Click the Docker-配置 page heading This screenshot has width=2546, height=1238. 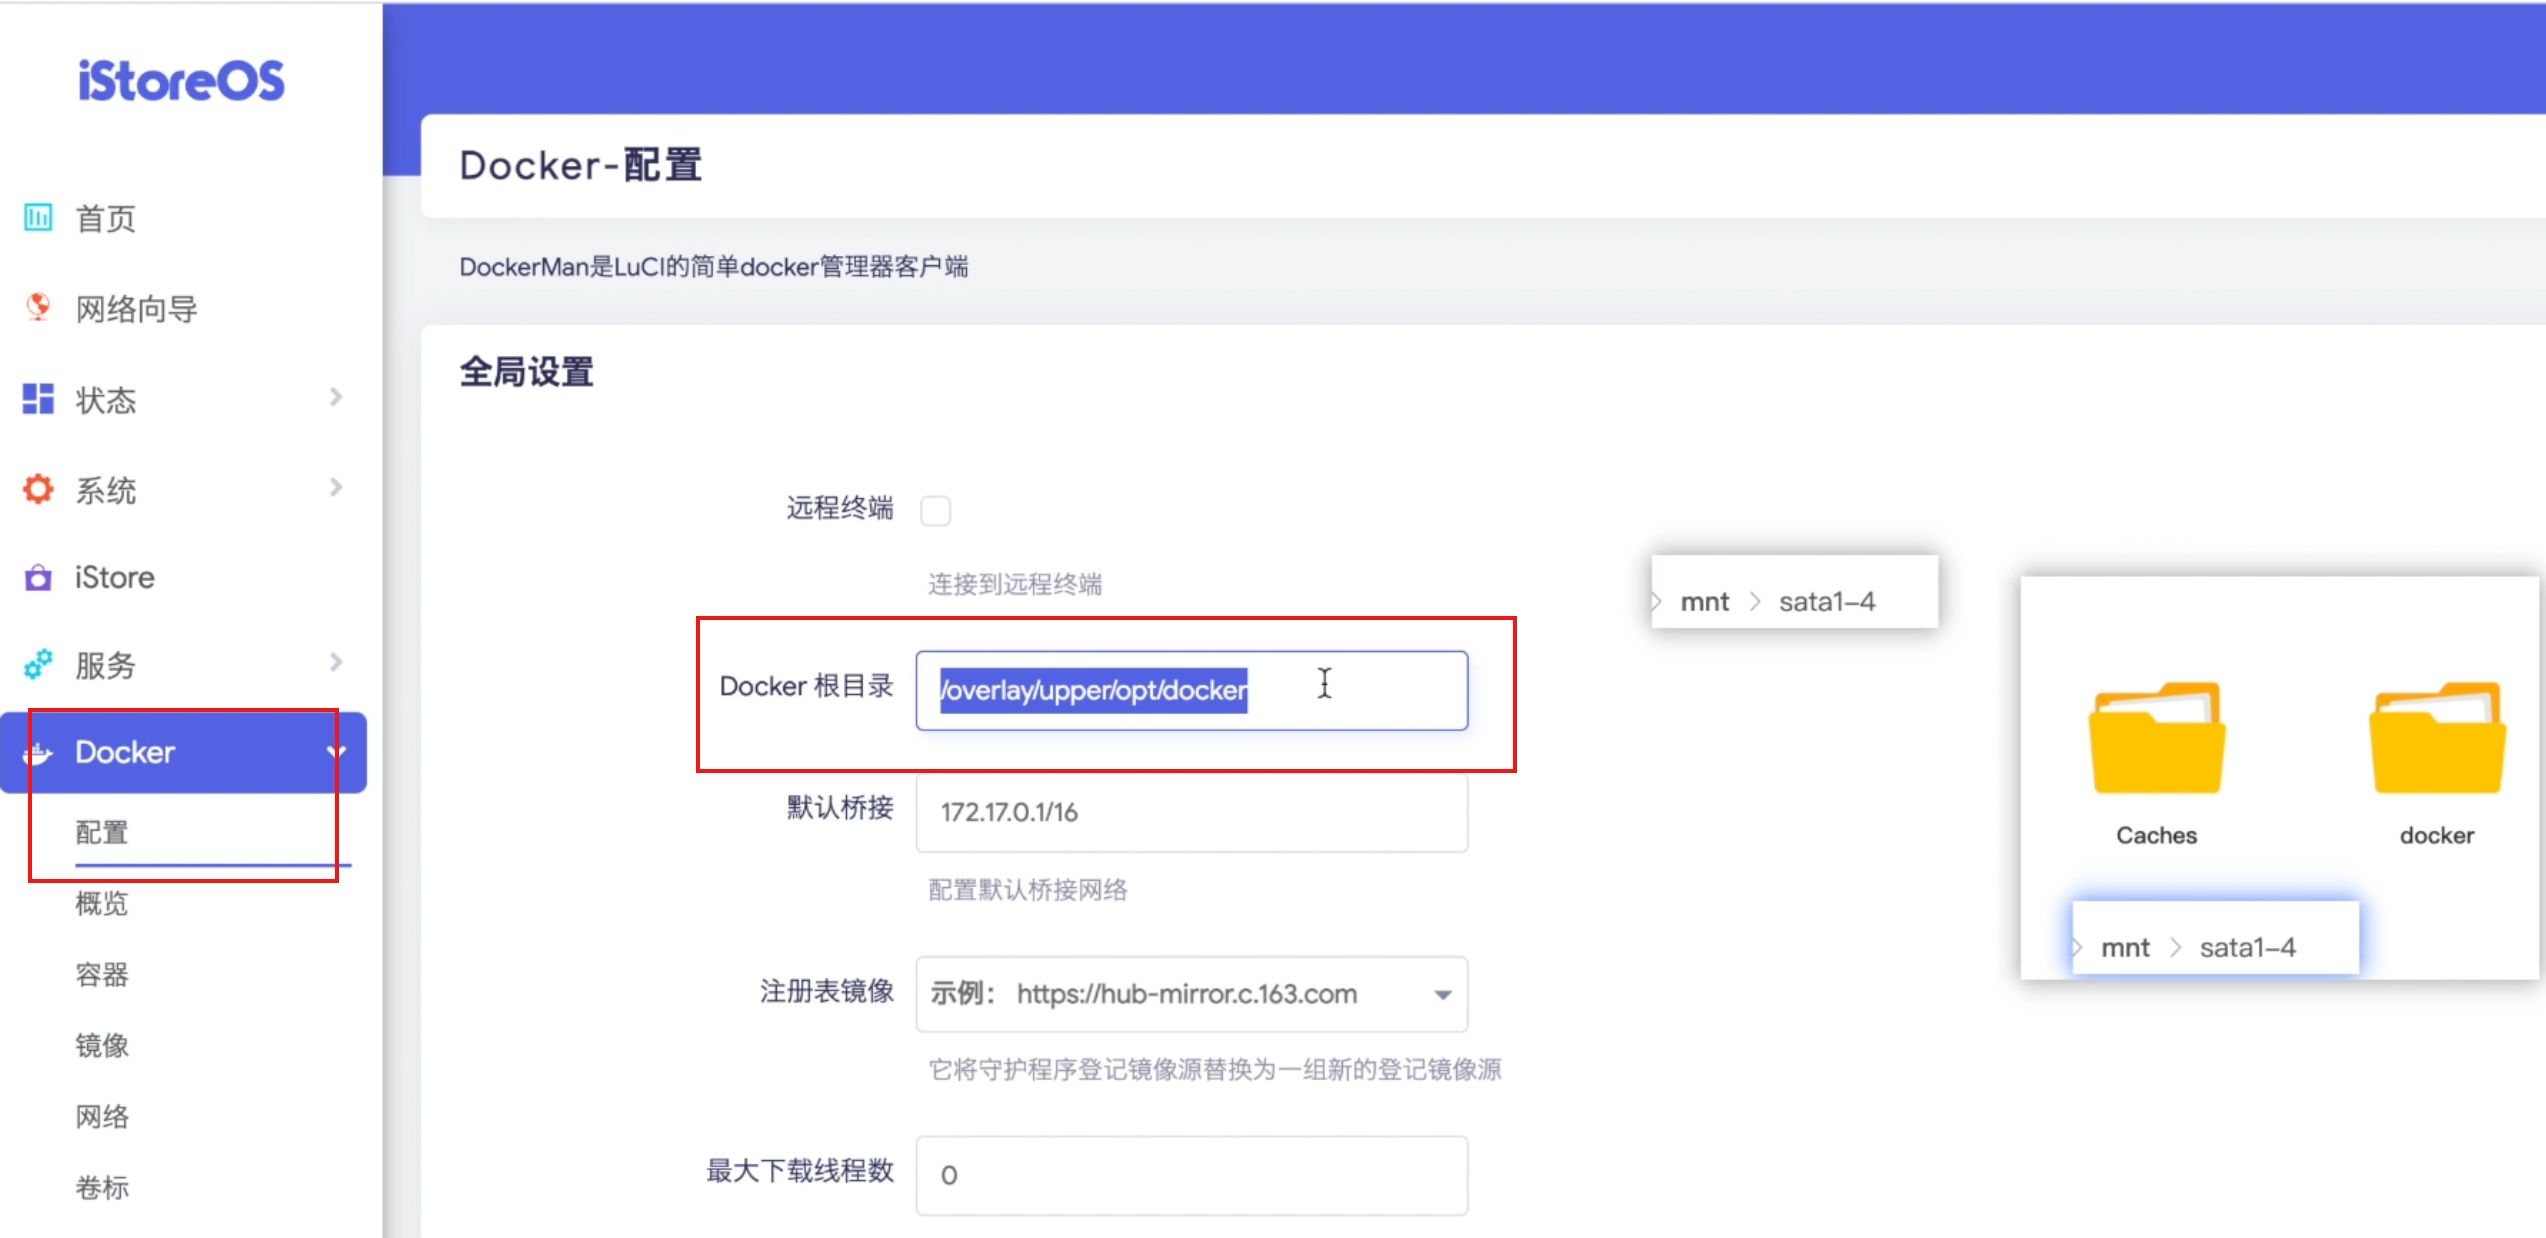pyautogui.click(x=581, y=165)
